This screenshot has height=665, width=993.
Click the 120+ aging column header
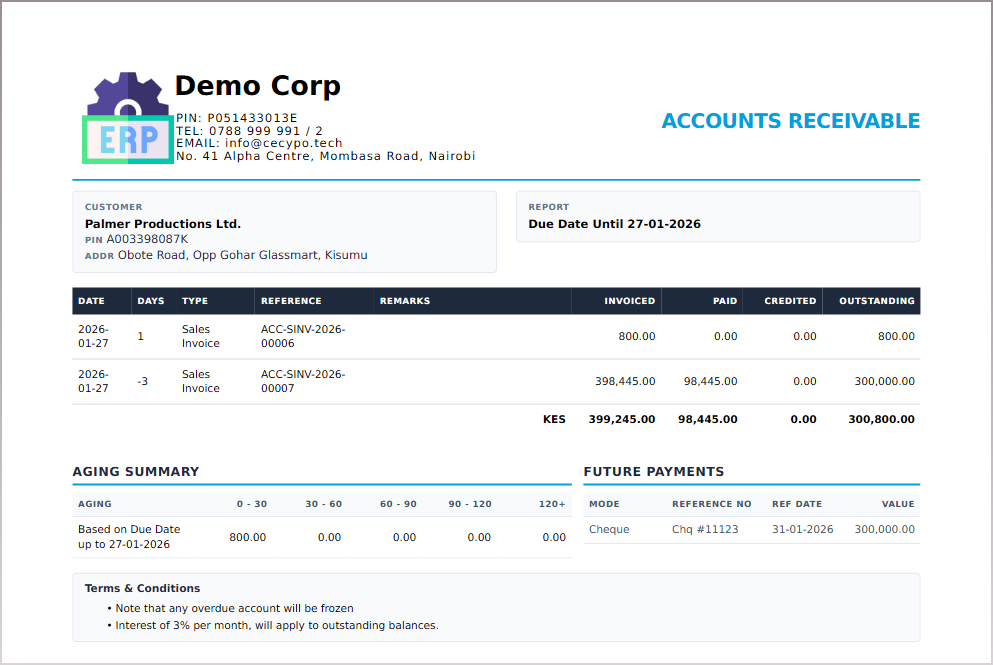(x=552, y=504)
